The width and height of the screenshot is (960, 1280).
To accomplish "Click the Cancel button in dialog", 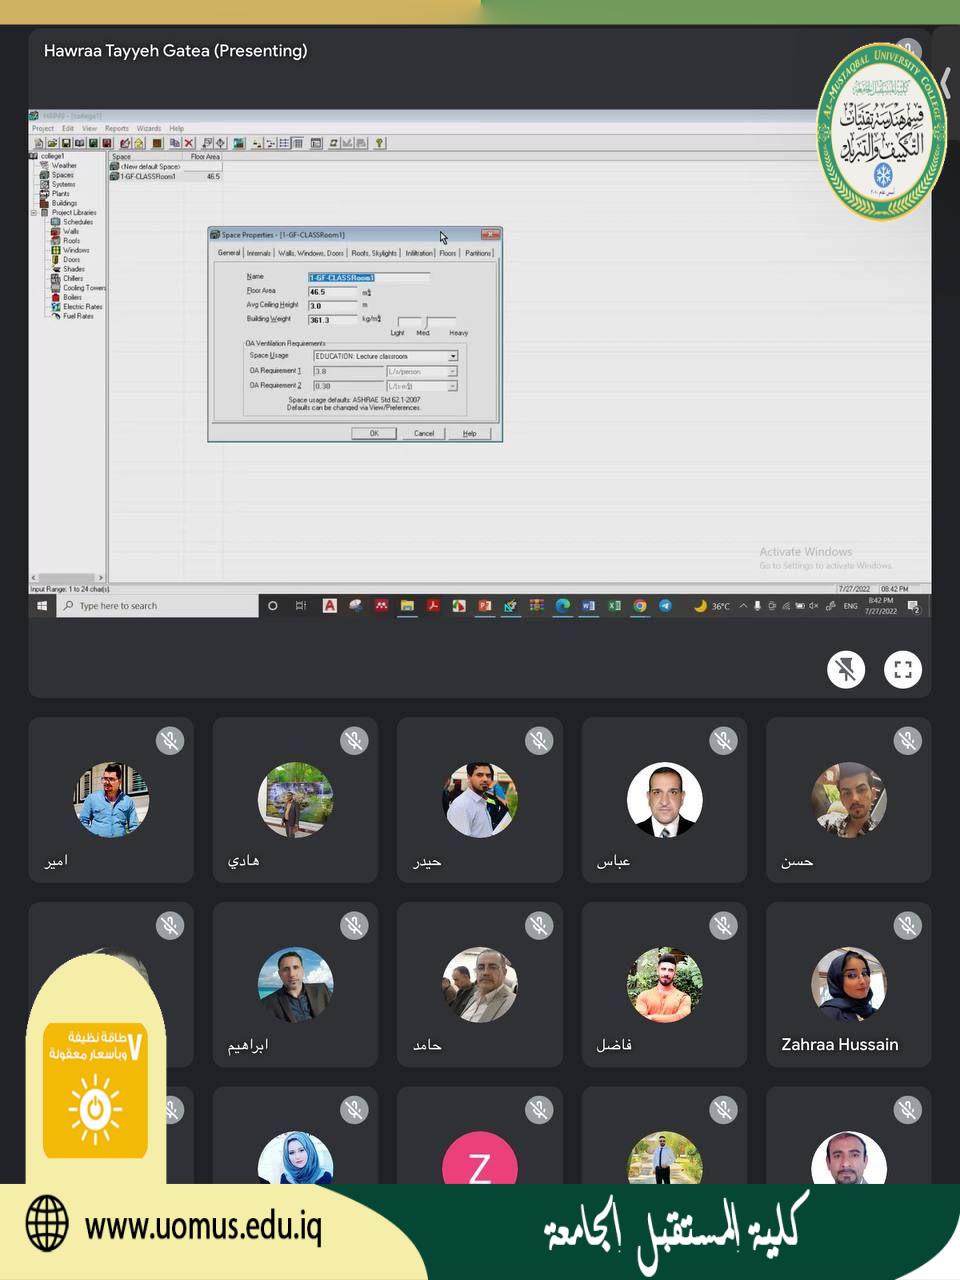I will pyautogui.click(x=424, y=433).
